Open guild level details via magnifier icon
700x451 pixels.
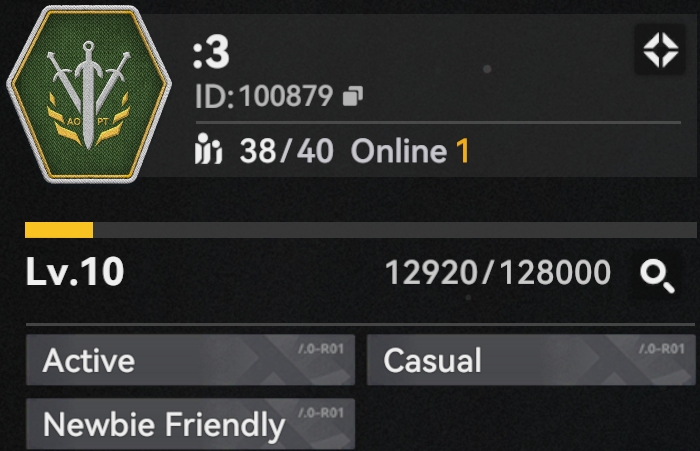coord(657,276)
